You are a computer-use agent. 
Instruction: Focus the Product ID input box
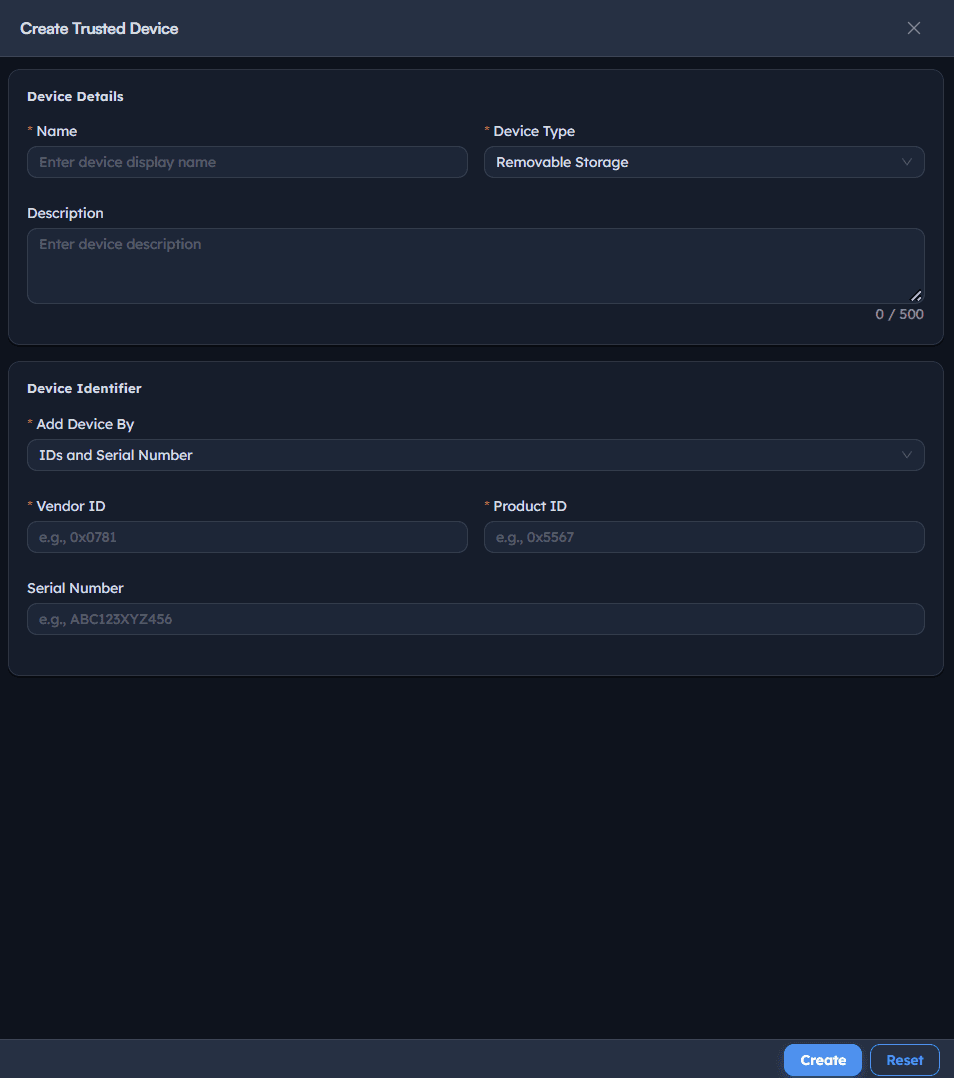tap(704, 537)
